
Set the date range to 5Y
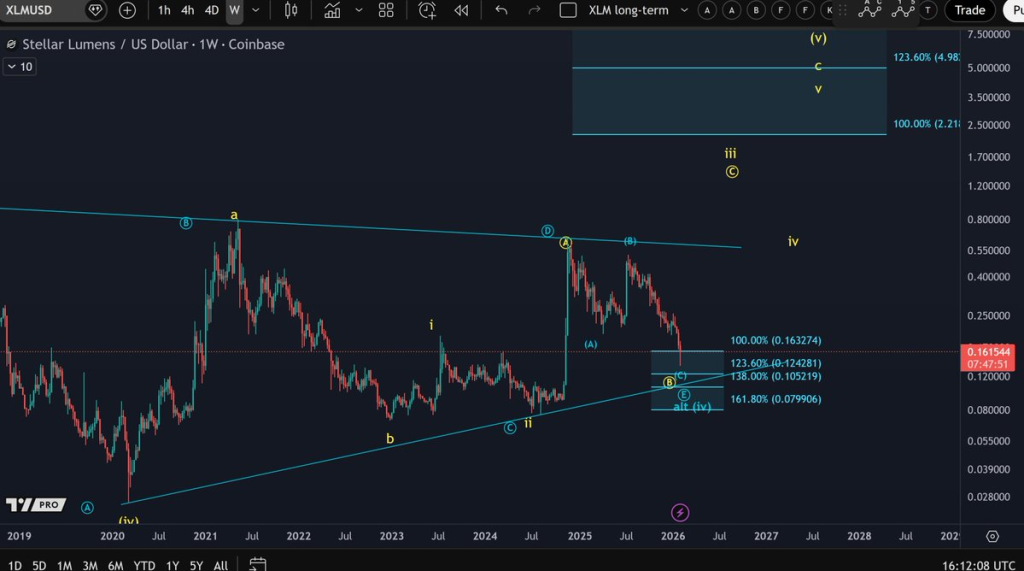(197, 565)
